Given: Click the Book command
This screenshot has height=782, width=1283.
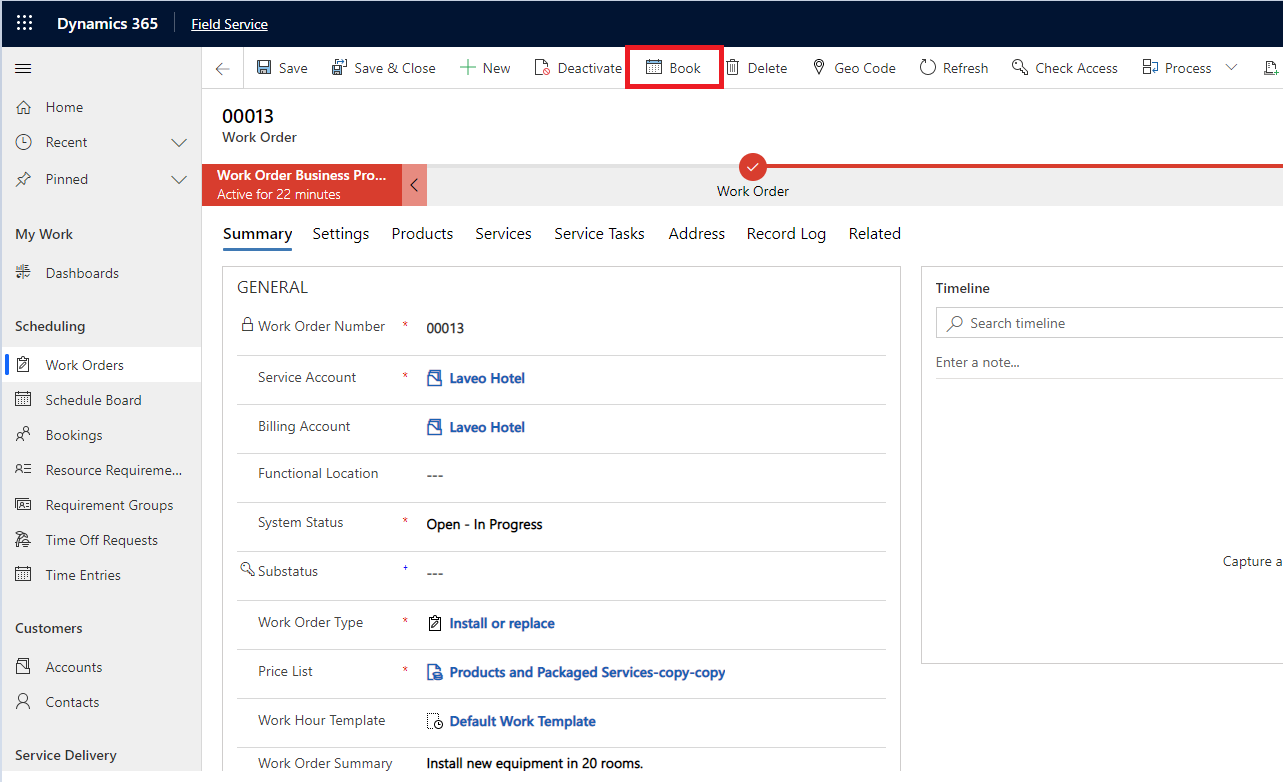Looking at the screenshot, I should [674, 68].
